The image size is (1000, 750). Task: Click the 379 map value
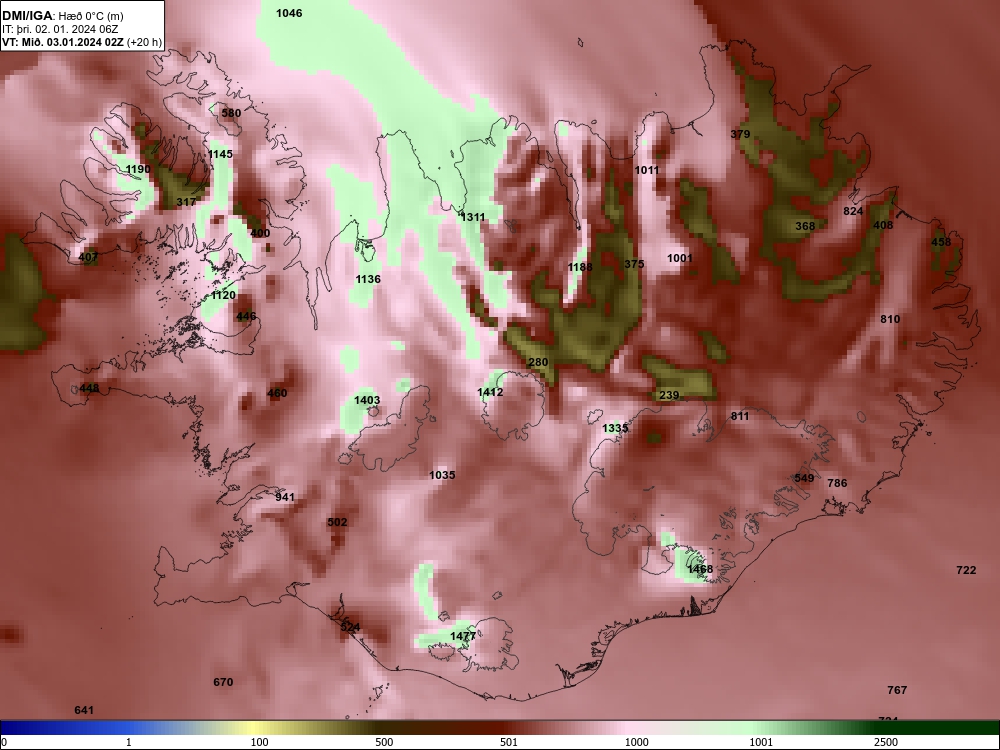(740, 135)
